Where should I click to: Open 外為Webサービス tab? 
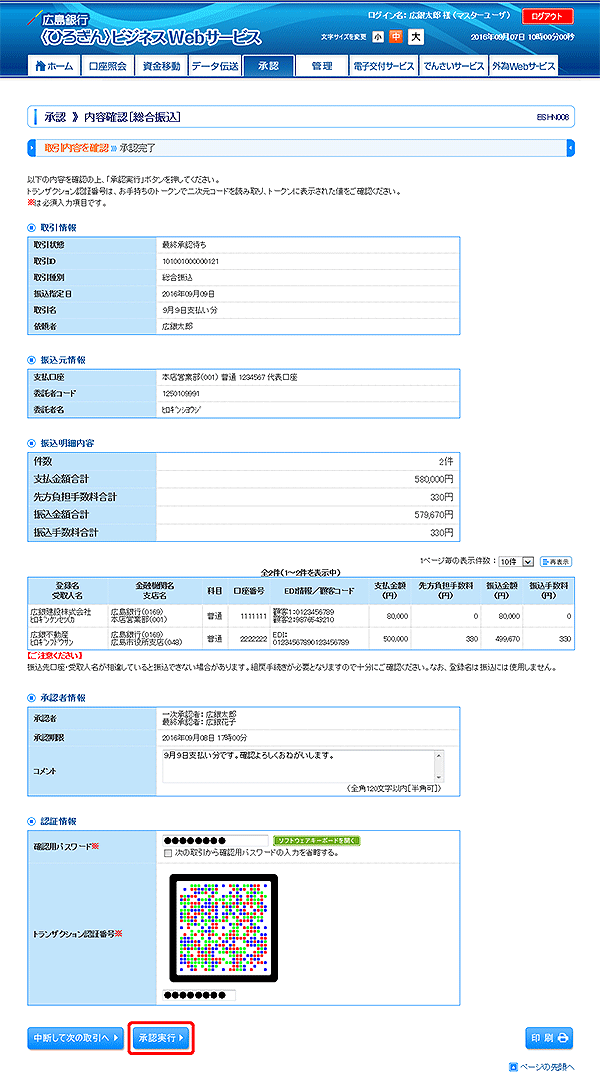point(523,66)
